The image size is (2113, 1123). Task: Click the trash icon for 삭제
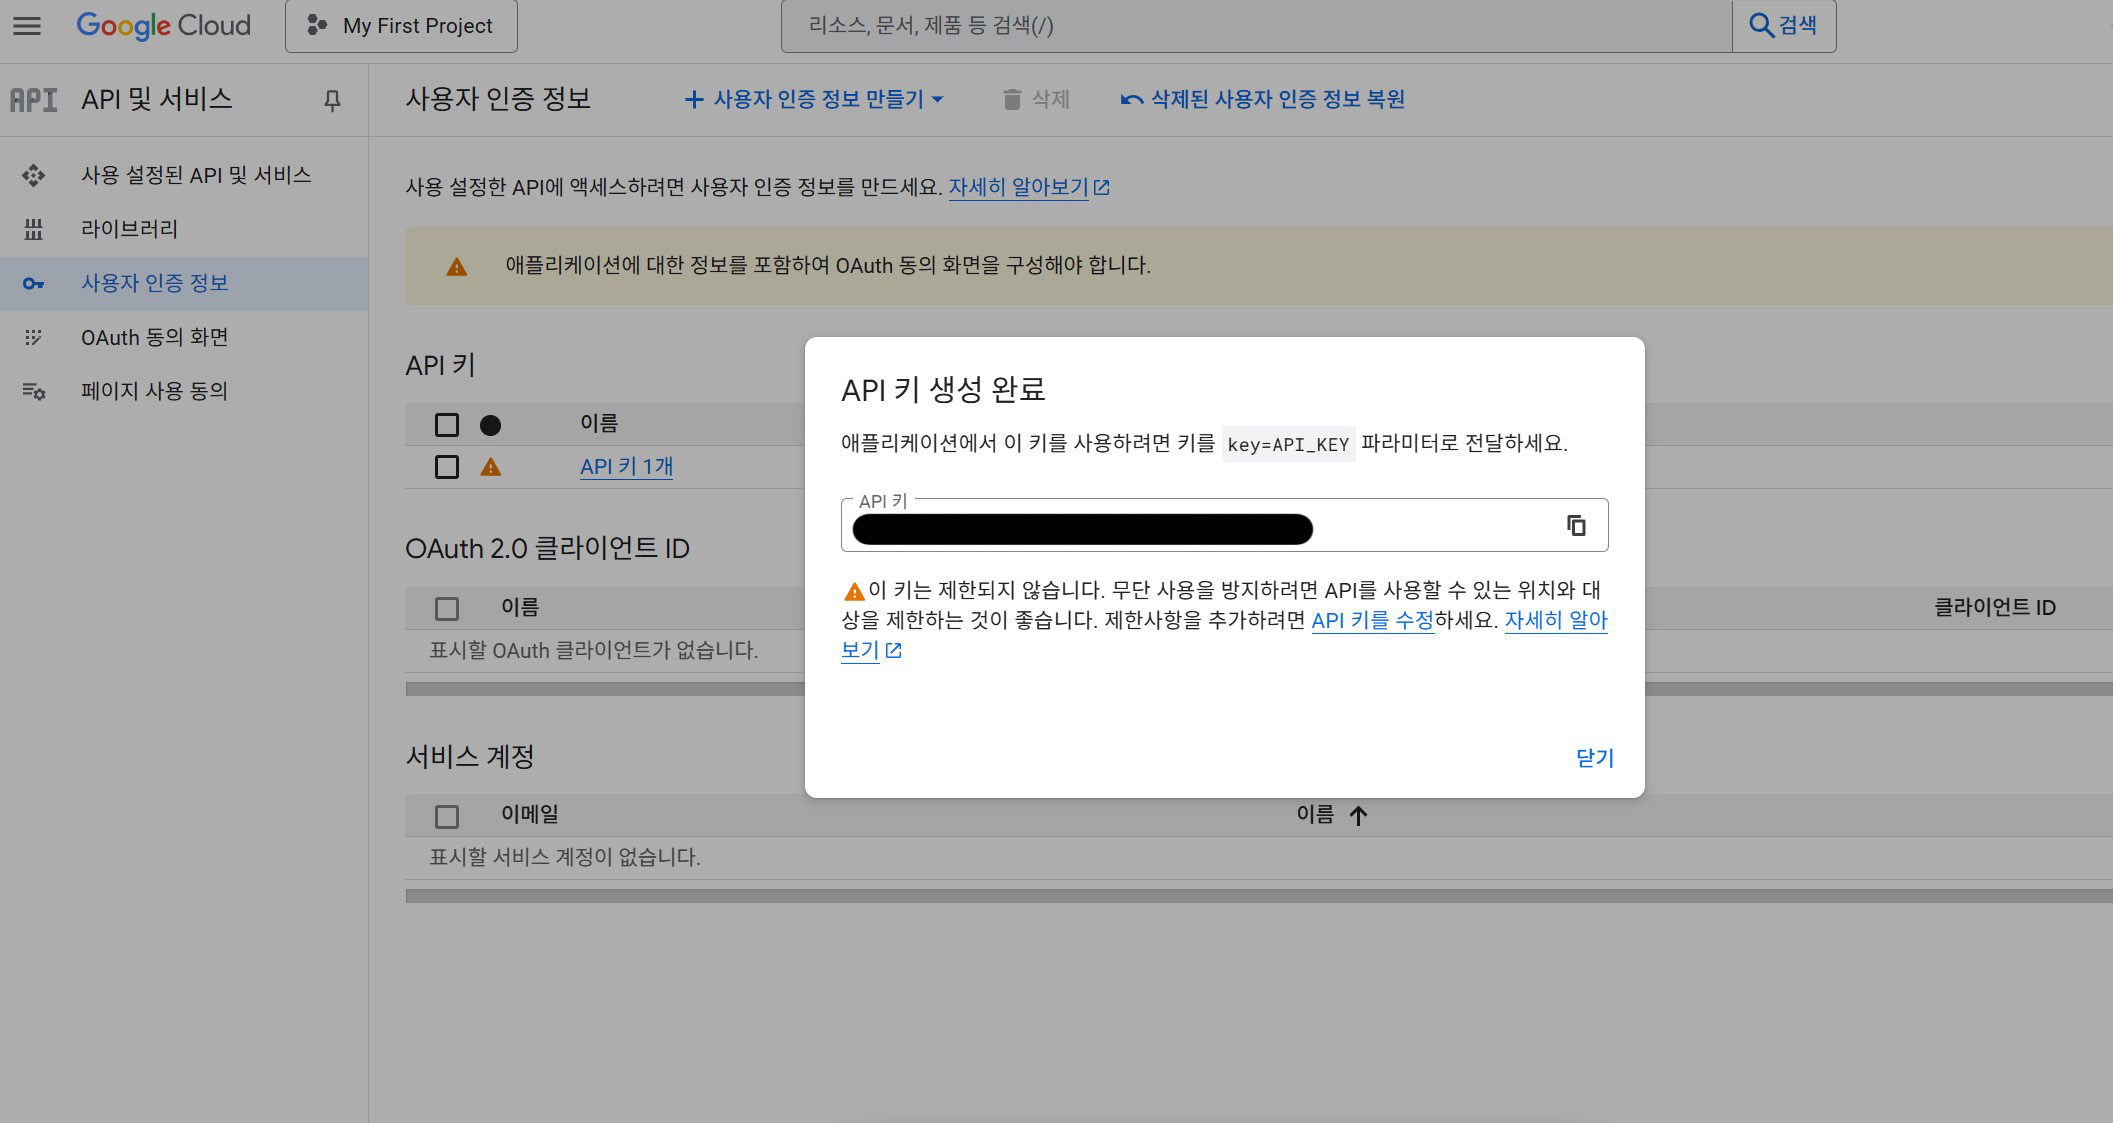click(x=1012, y=99)
